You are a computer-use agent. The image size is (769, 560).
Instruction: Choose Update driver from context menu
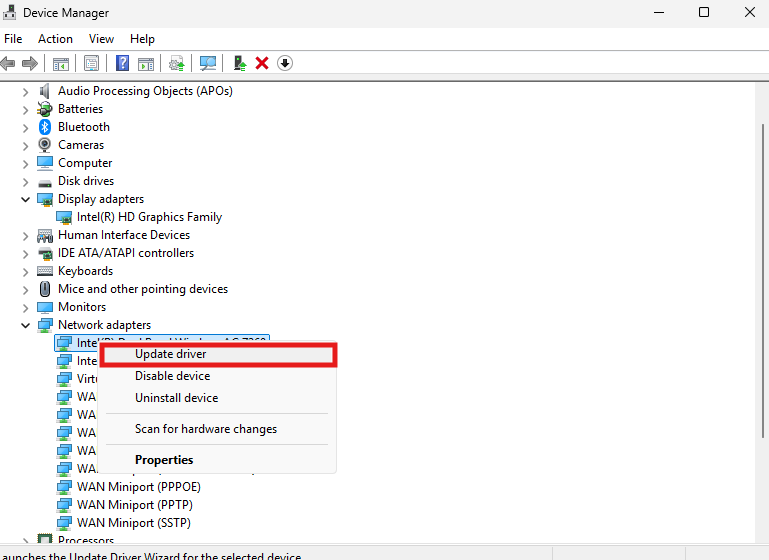(x=170, y=354)
